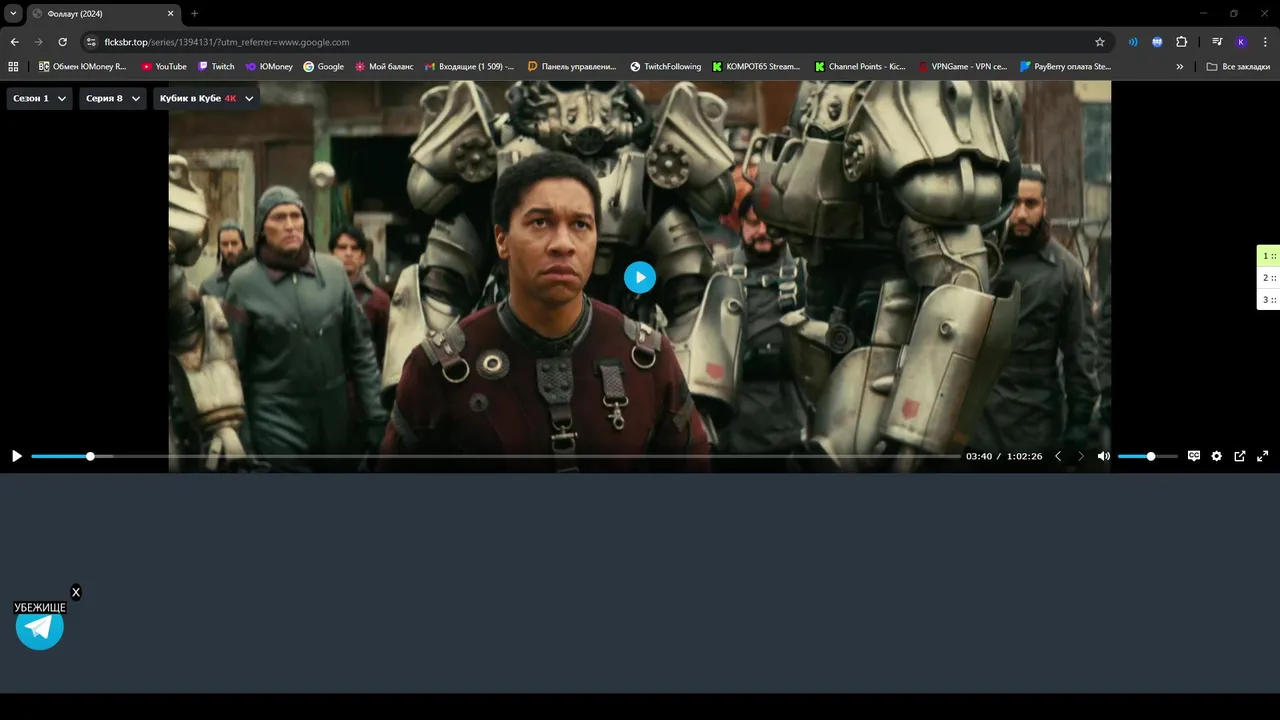Play video with center blue play button
1280x720 pixels.
pos(640,277)
